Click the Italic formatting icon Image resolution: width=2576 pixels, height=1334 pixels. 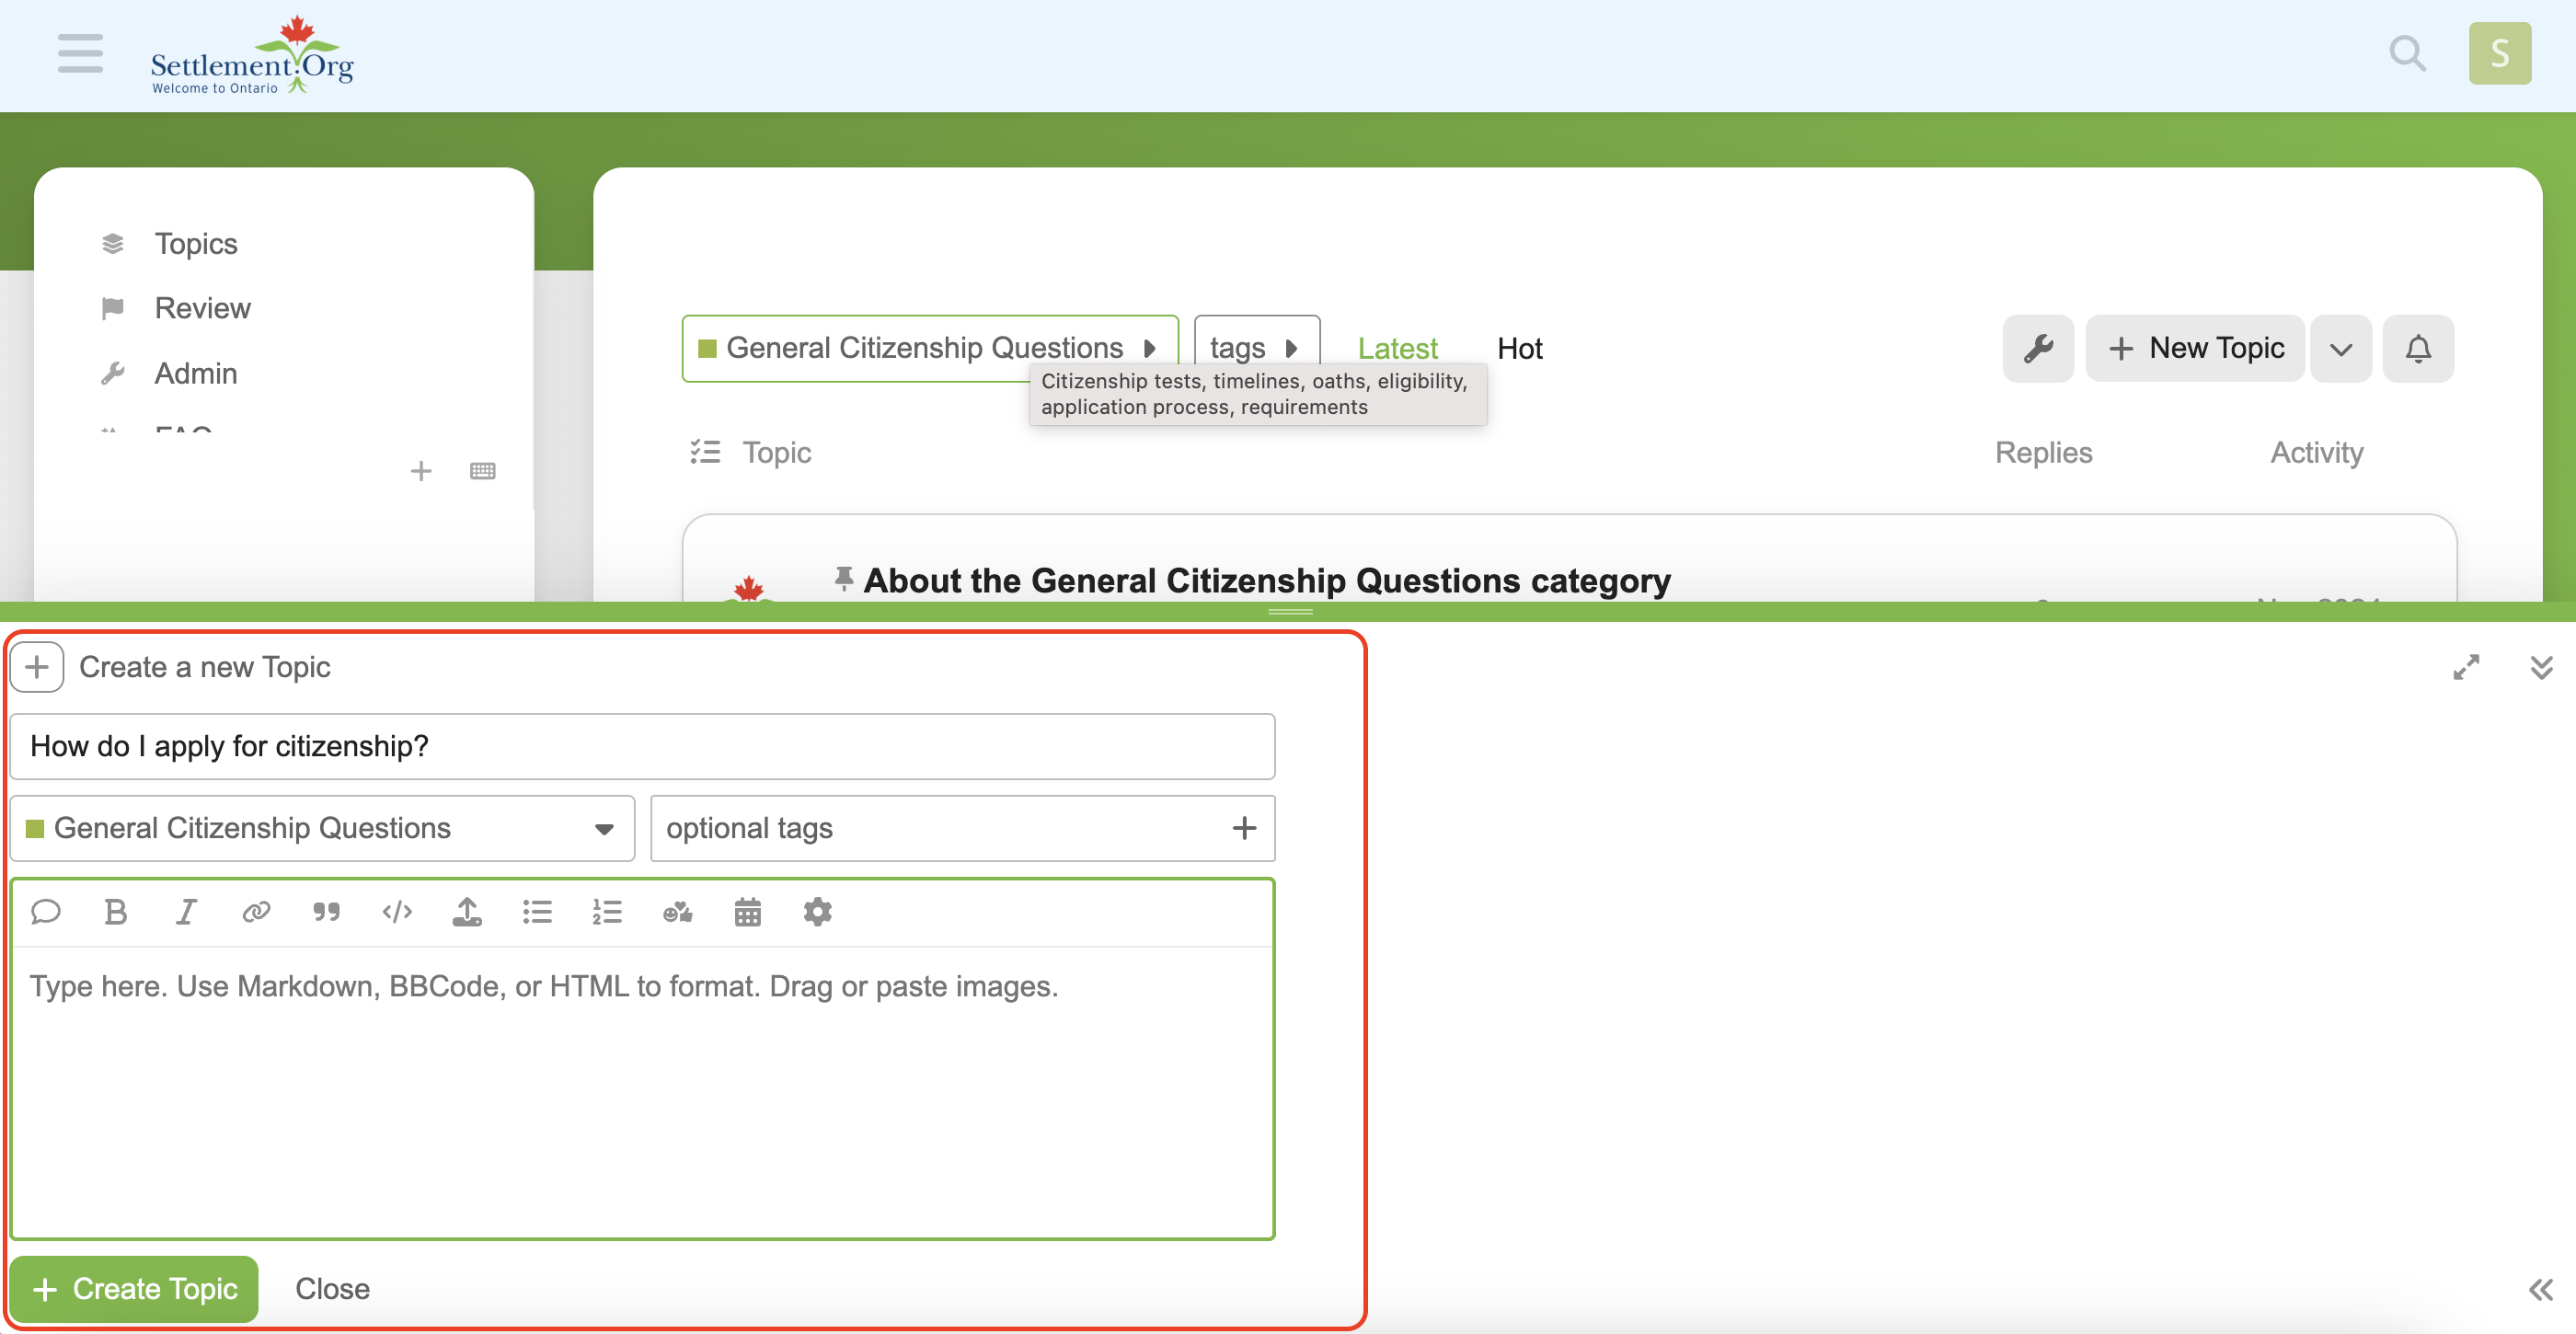186,911
